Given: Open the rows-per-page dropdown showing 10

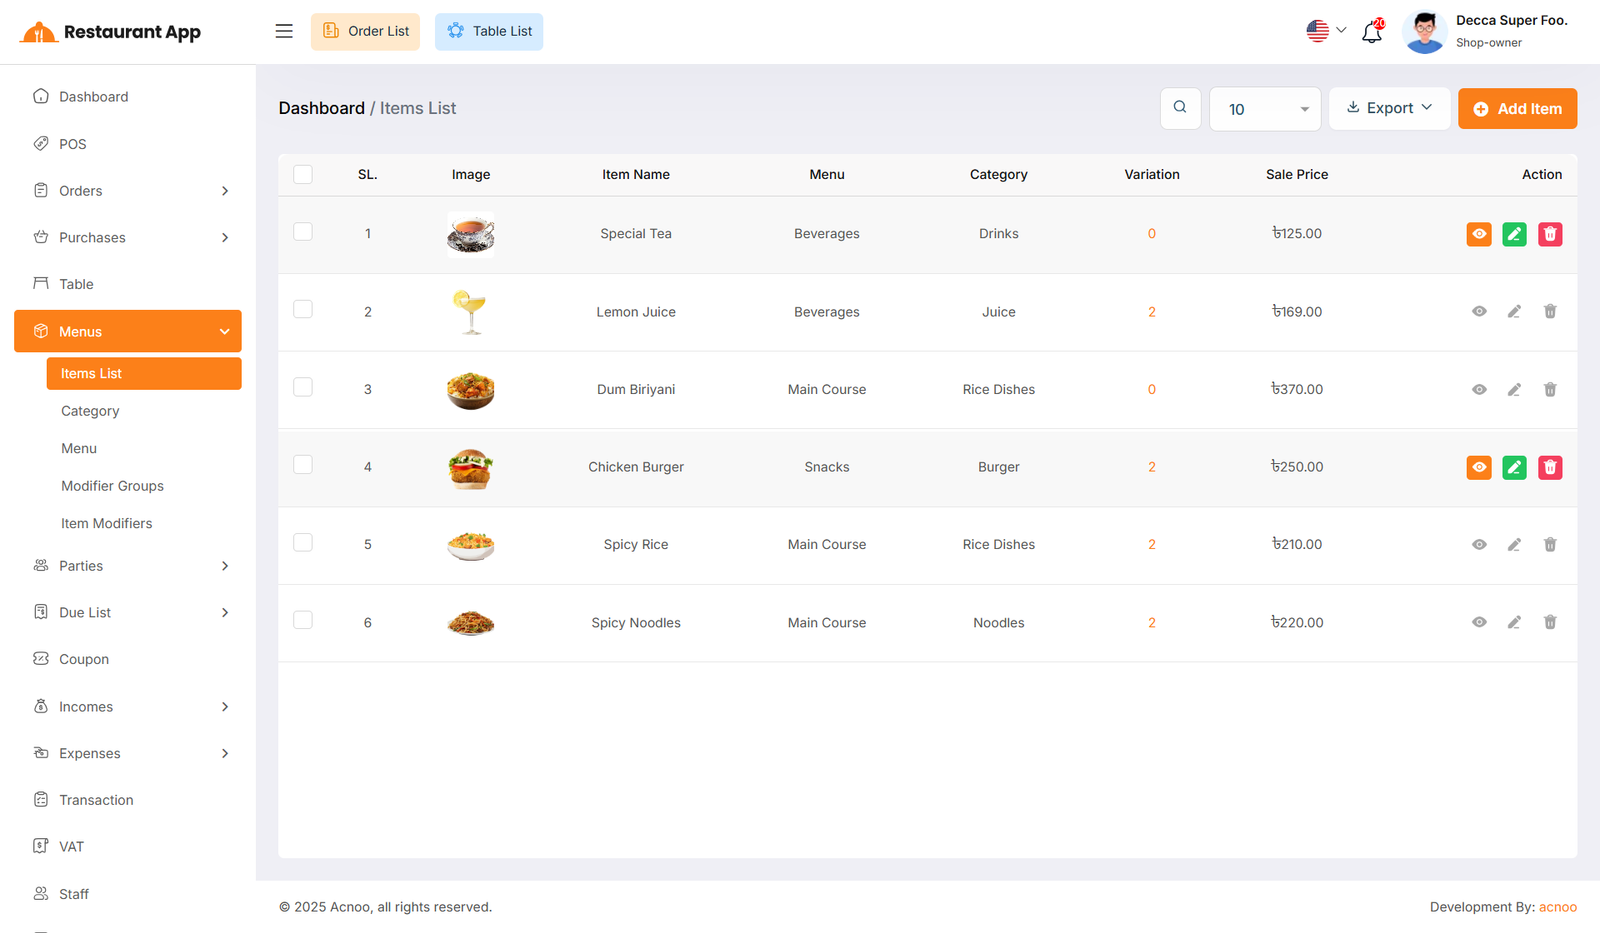Looking at the screenshot, I should click(x=1265, y=109).
